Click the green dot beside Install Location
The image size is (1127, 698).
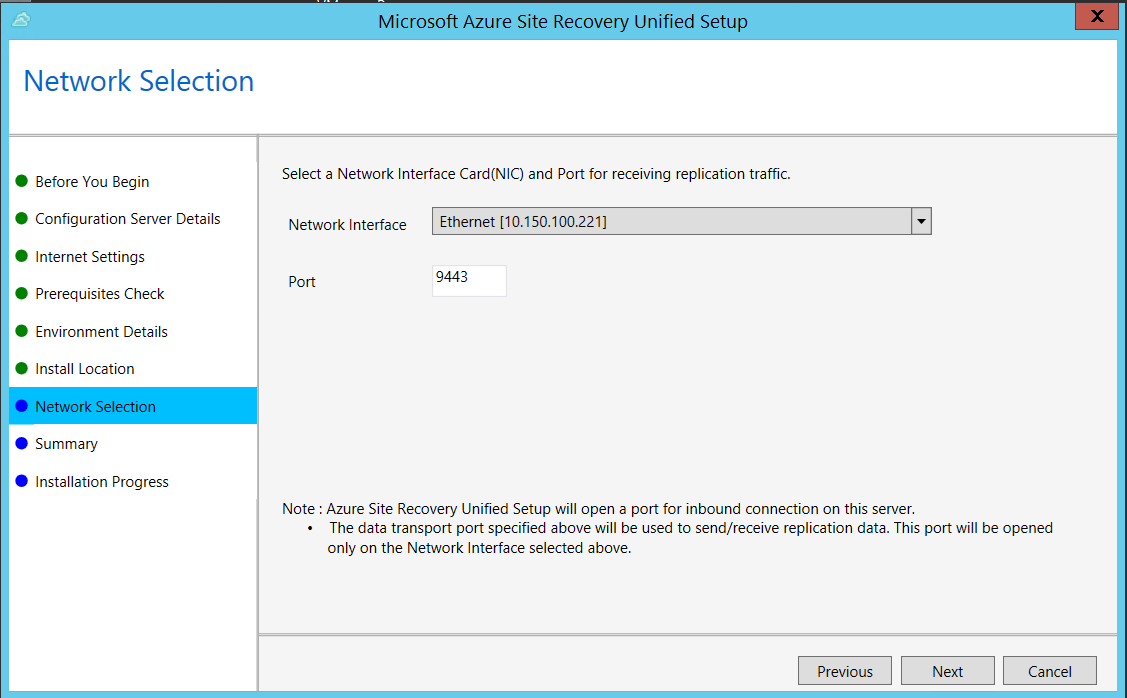[22, 368]
